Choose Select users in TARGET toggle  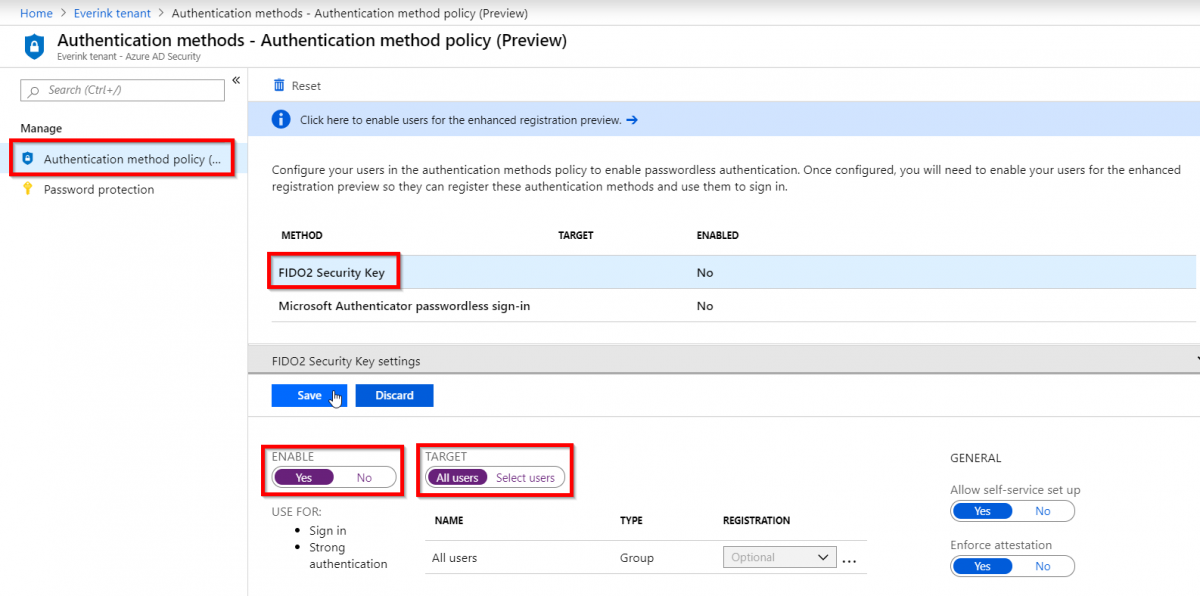pyautogui.click(x=525, y=478)
